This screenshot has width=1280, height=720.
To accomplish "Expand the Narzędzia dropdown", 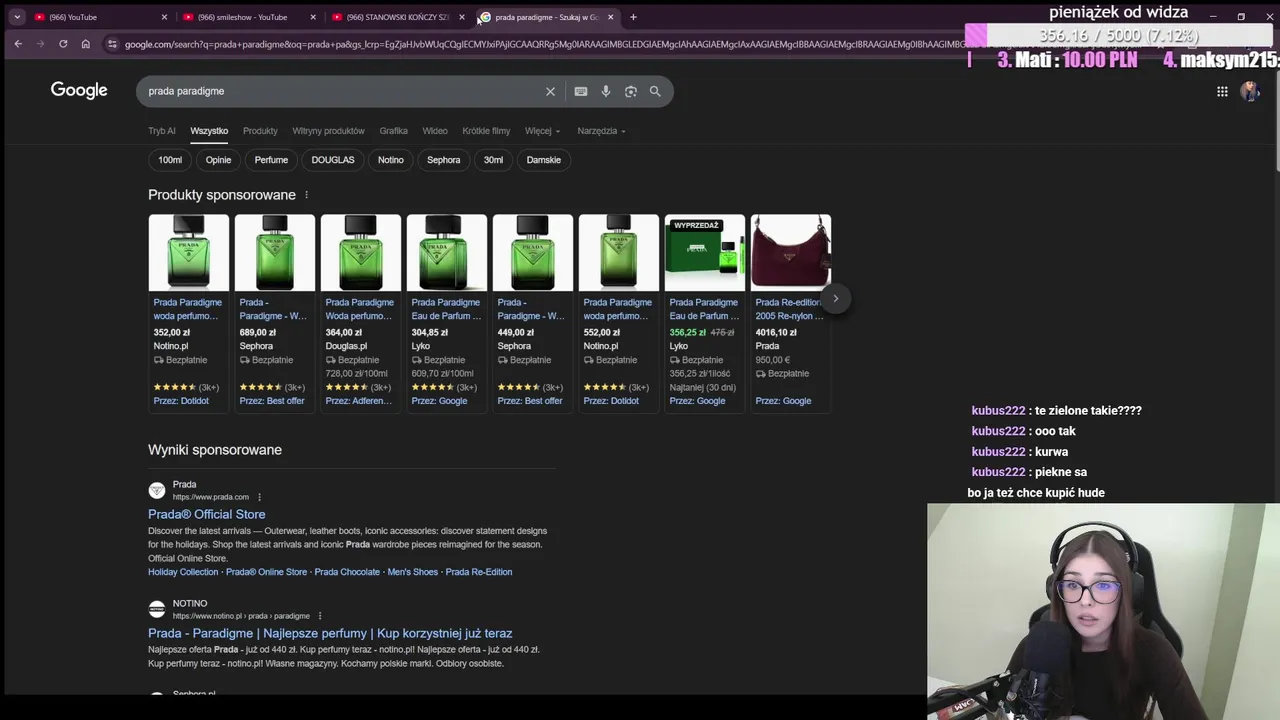I will tap(601, 131).
